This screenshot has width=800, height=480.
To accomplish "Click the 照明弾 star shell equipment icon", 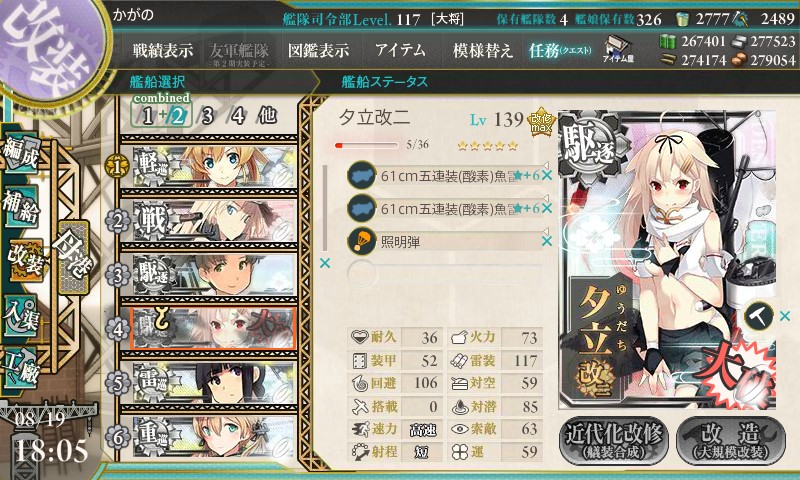I will point(361,241).
